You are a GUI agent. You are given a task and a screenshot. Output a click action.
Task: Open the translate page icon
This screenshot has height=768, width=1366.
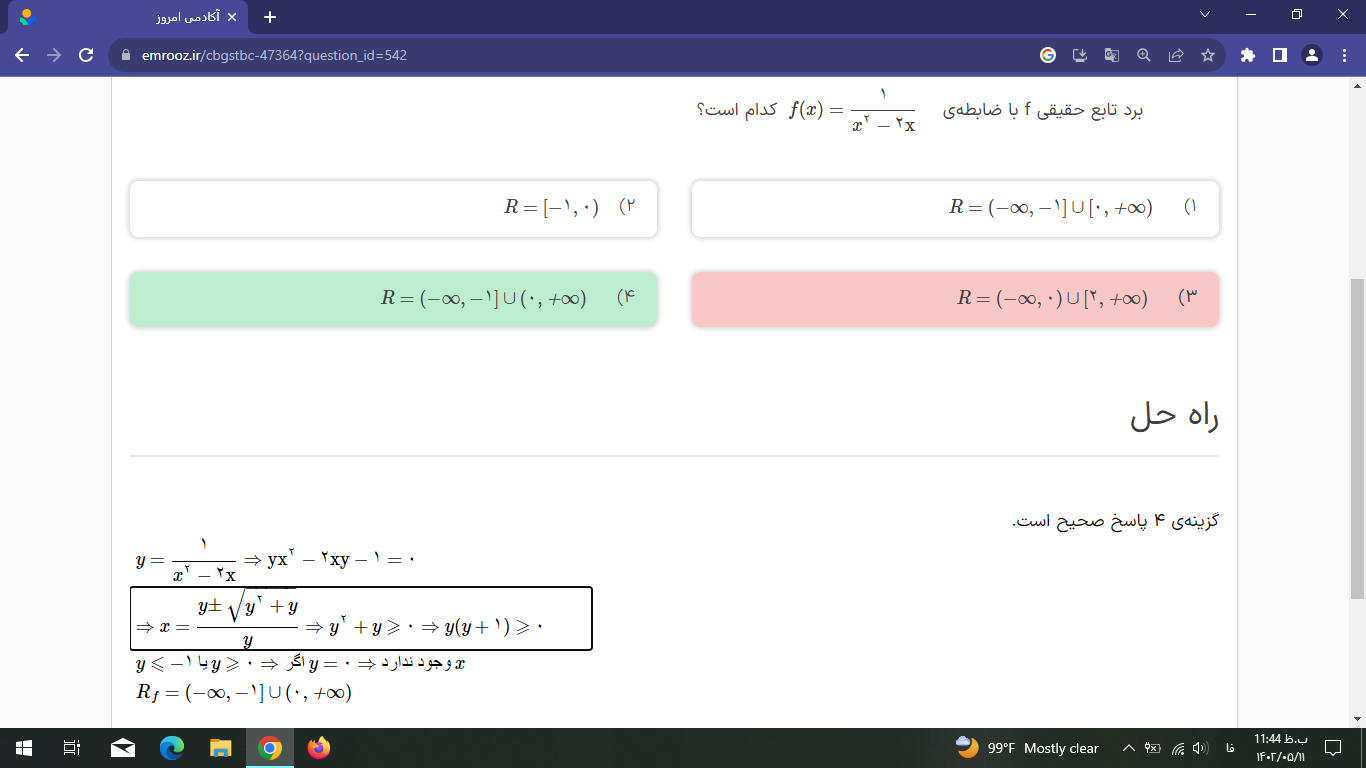(1112, 56)
